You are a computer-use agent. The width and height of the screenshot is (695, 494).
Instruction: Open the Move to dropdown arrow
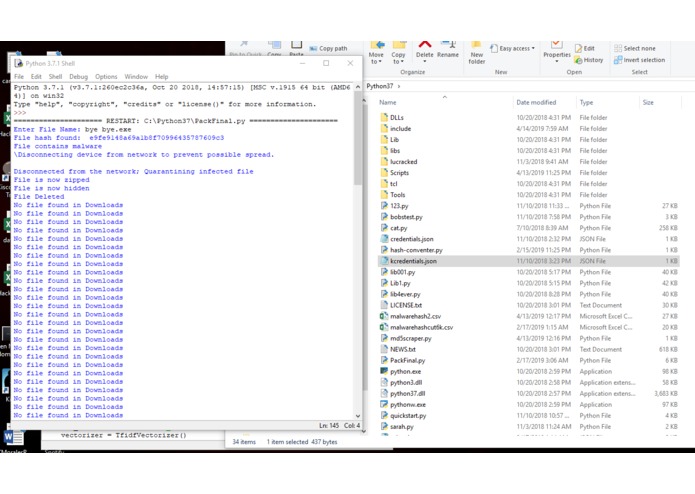click(x=380, y=62)
